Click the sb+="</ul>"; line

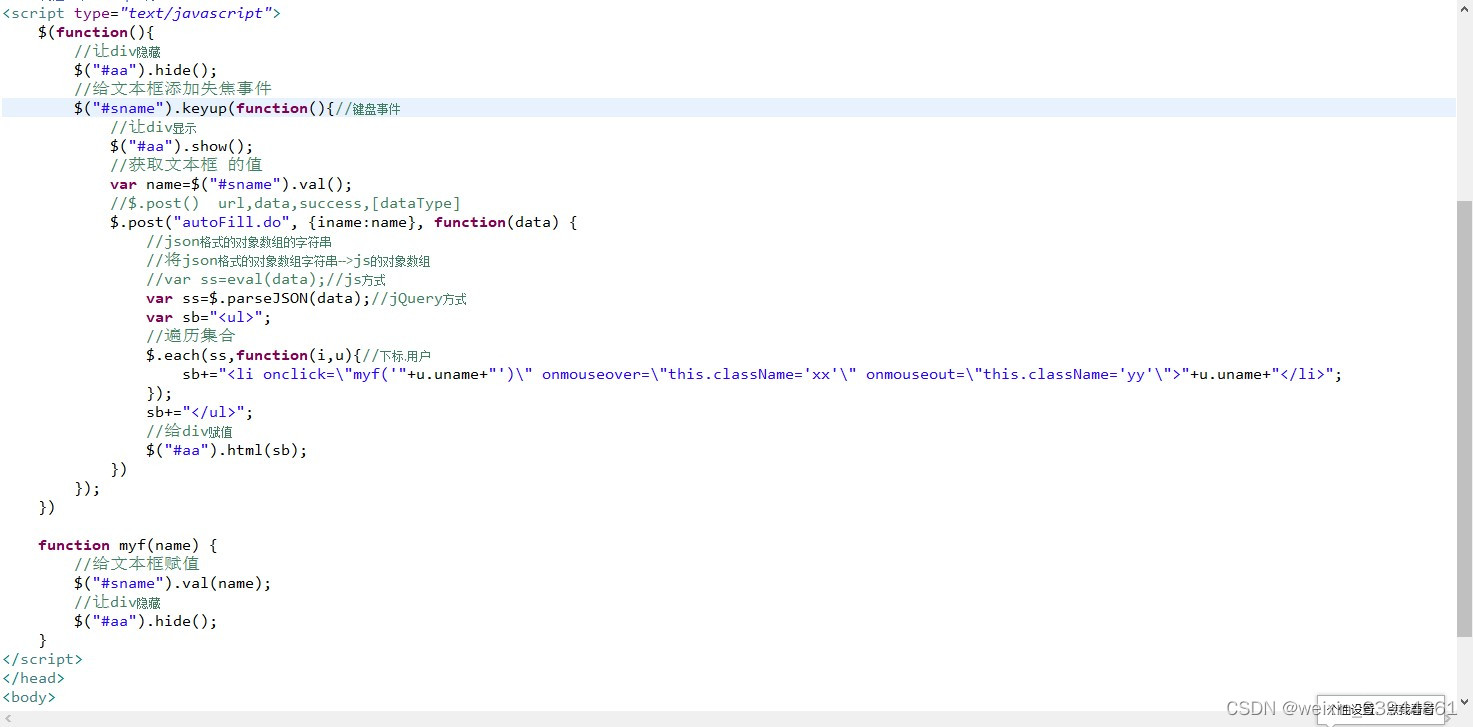click(x=199, y=412)
